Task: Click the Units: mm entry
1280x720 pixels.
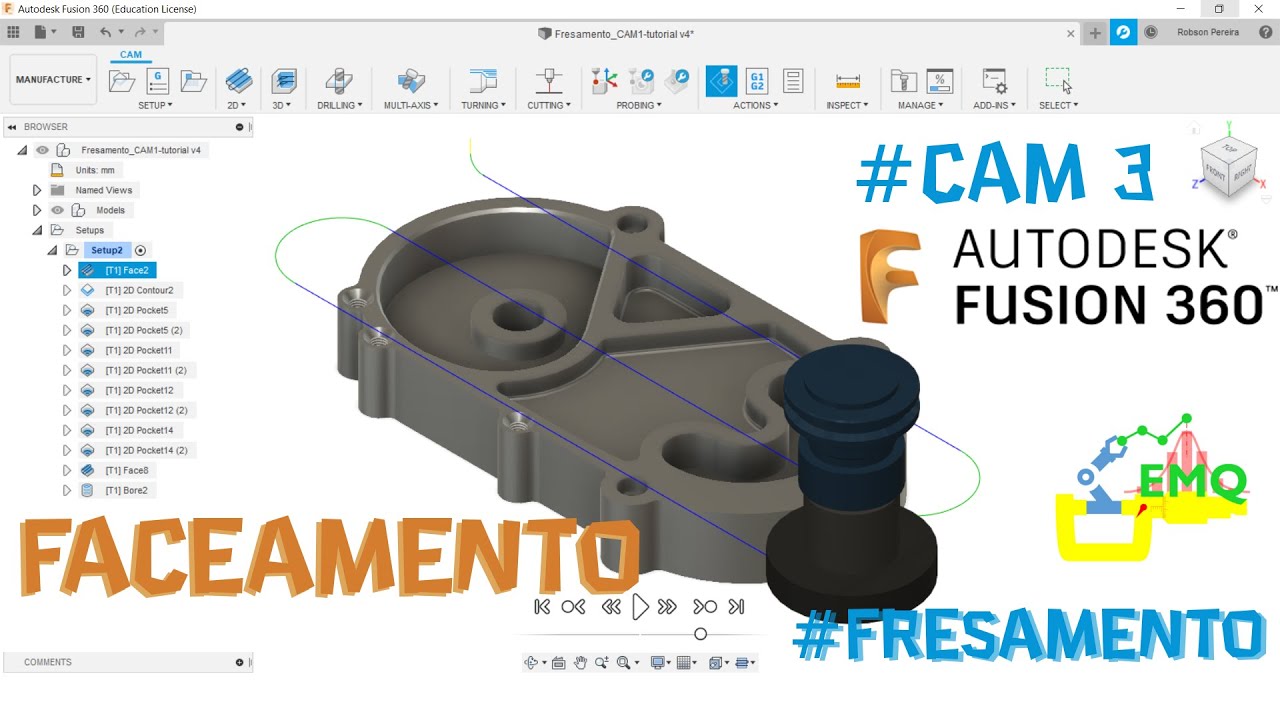Action: (95, 170)
